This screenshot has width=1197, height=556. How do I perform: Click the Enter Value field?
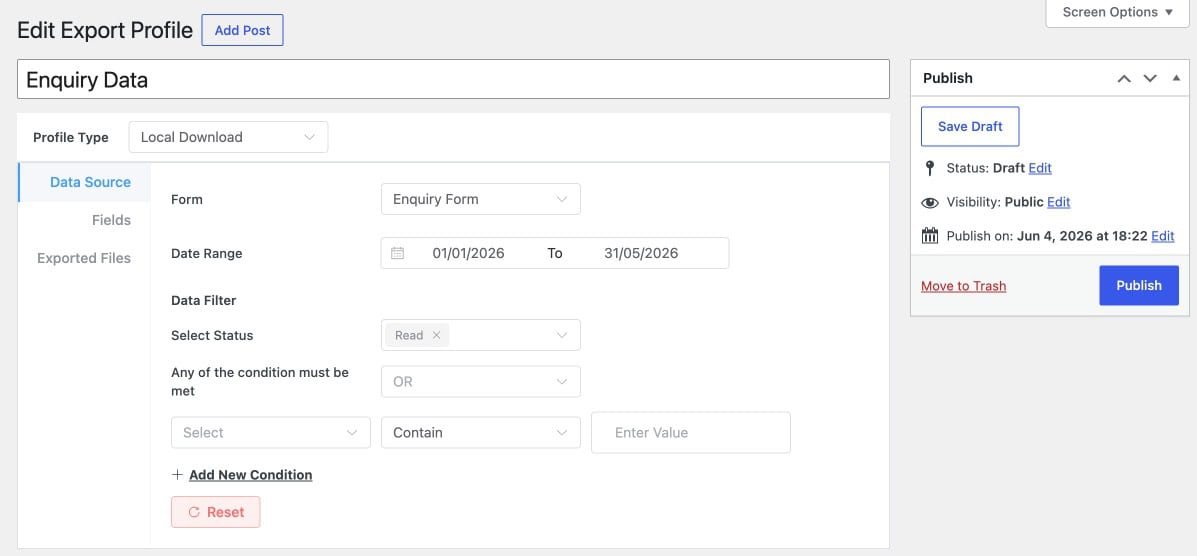691,432
